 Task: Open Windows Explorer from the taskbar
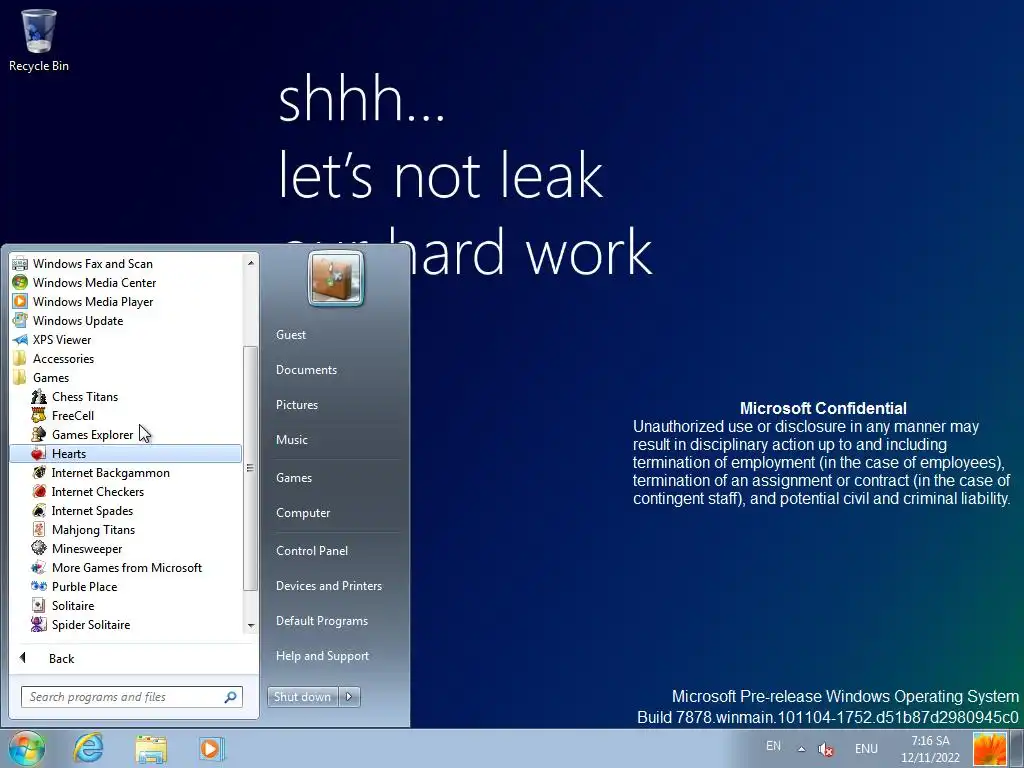(151, 749)
